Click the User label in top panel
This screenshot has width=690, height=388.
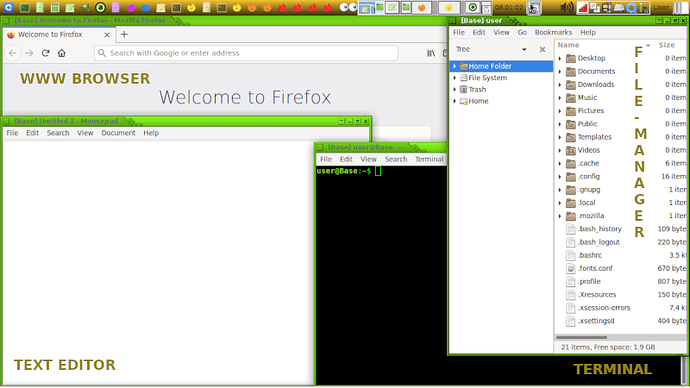(x=661, y=7)
